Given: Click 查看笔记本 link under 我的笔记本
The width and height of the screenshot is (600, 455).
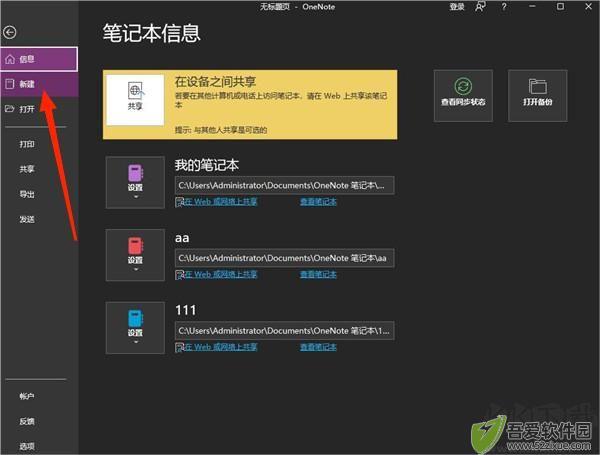Looking at the screenshot, I should (318, 202).
